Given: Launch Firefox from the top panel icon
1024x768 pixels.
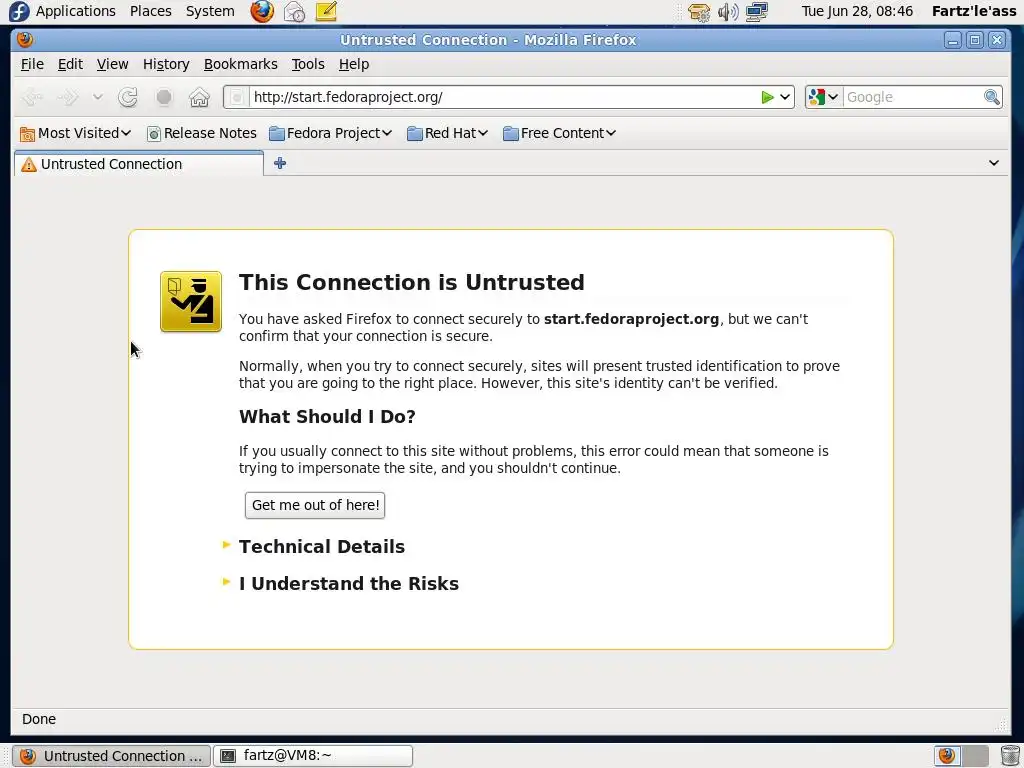Looking at the screenshot, I should [262, 11].
